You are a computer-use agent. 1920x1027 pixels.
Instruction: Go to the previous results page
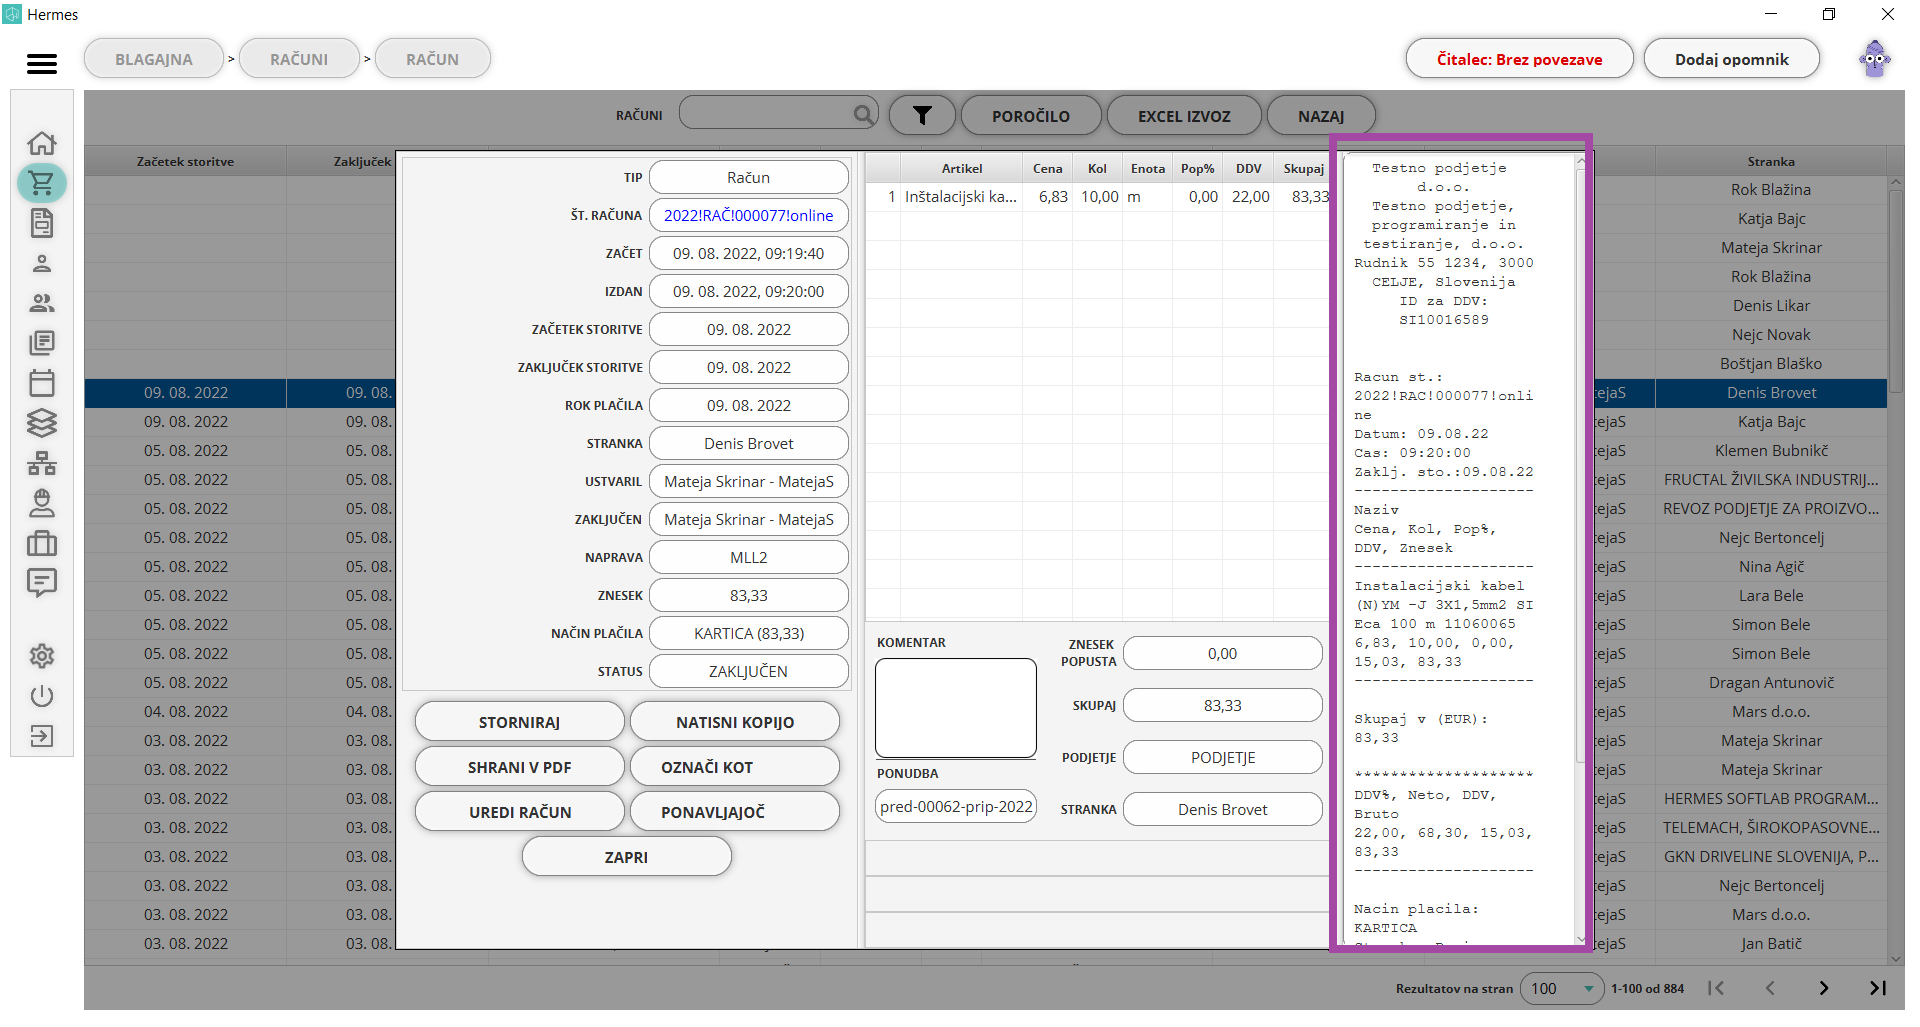tap(1770, 988)
